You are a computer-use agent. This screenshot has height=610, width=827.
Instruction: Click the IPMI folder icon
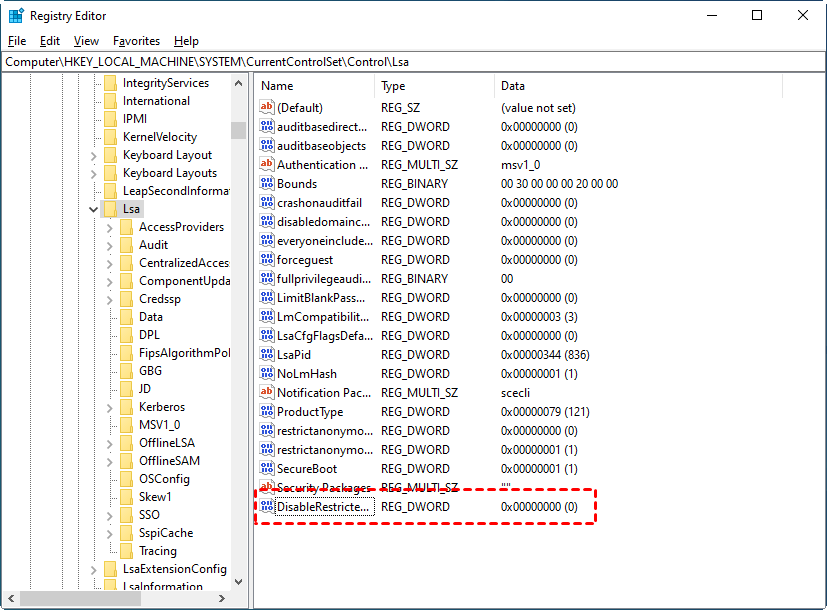point(111,119)
